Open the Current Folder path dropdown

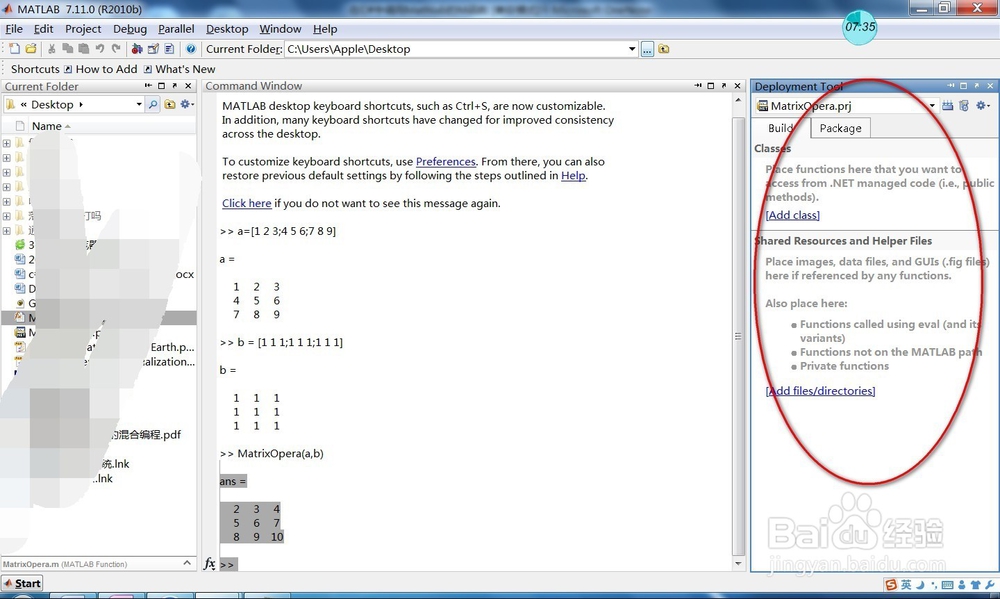coord(631,49)
